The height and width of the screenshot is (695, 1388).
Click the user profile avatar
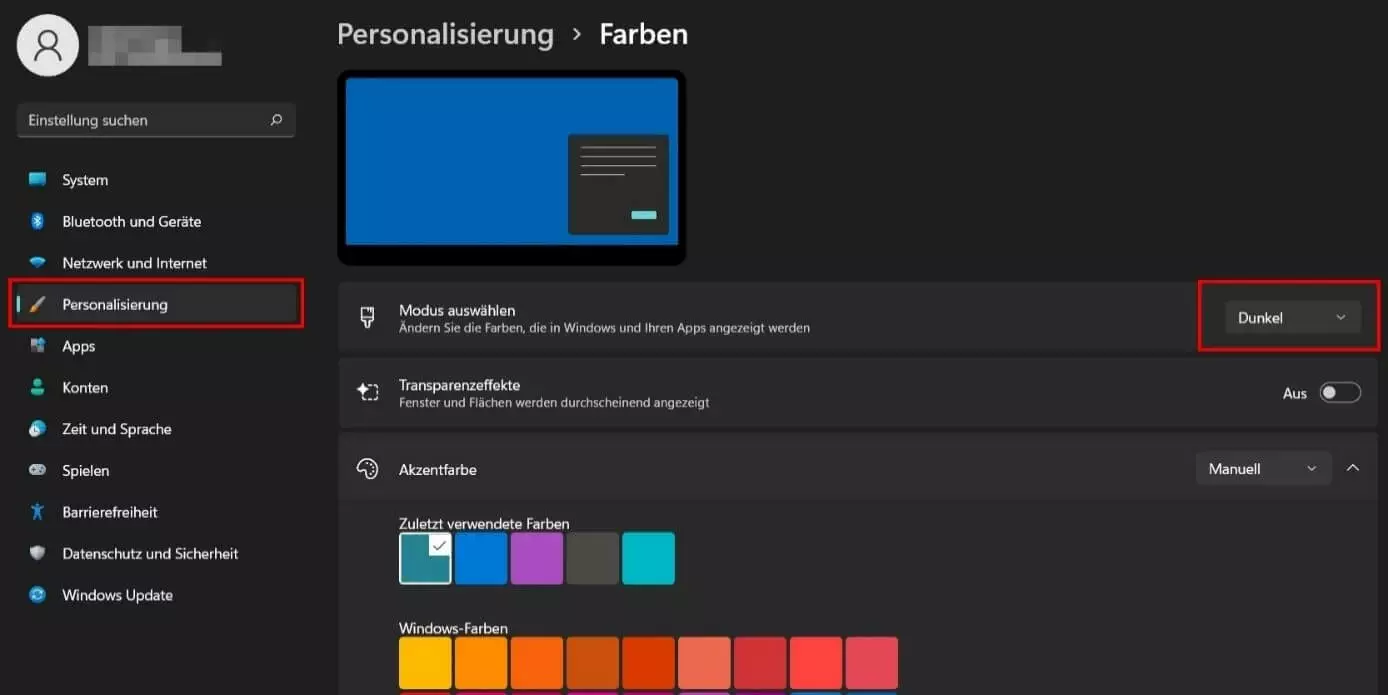coord(48,45)
